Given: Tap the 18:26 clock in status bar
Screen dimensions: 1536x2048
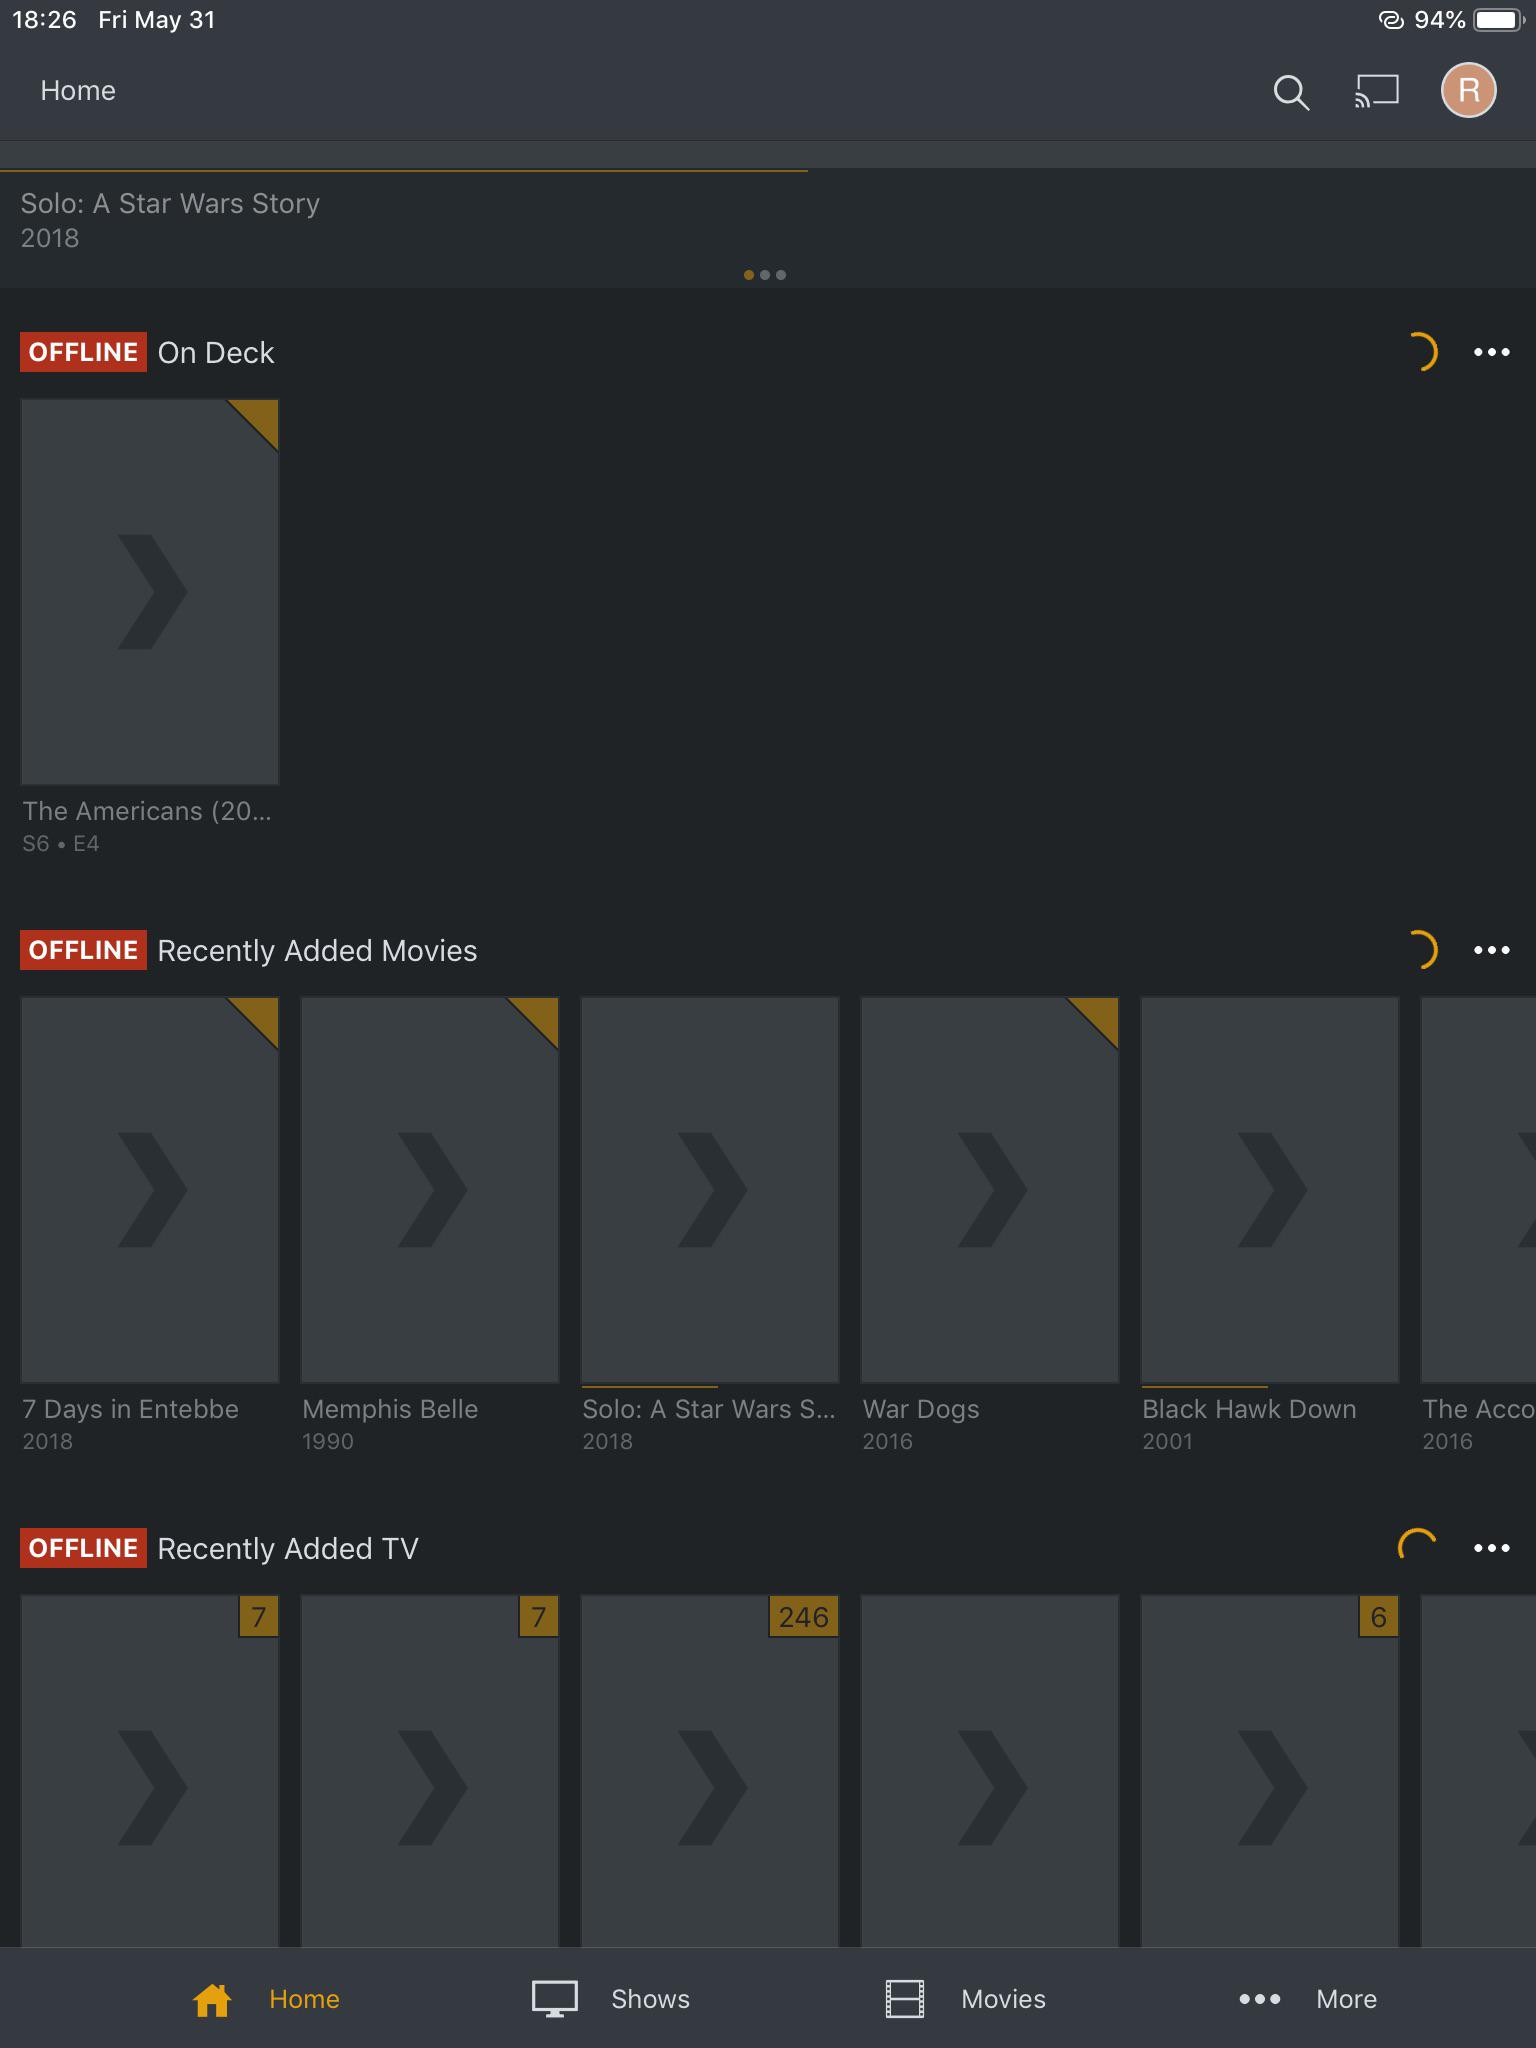Looking at the screenshot, I should (44, 20).
